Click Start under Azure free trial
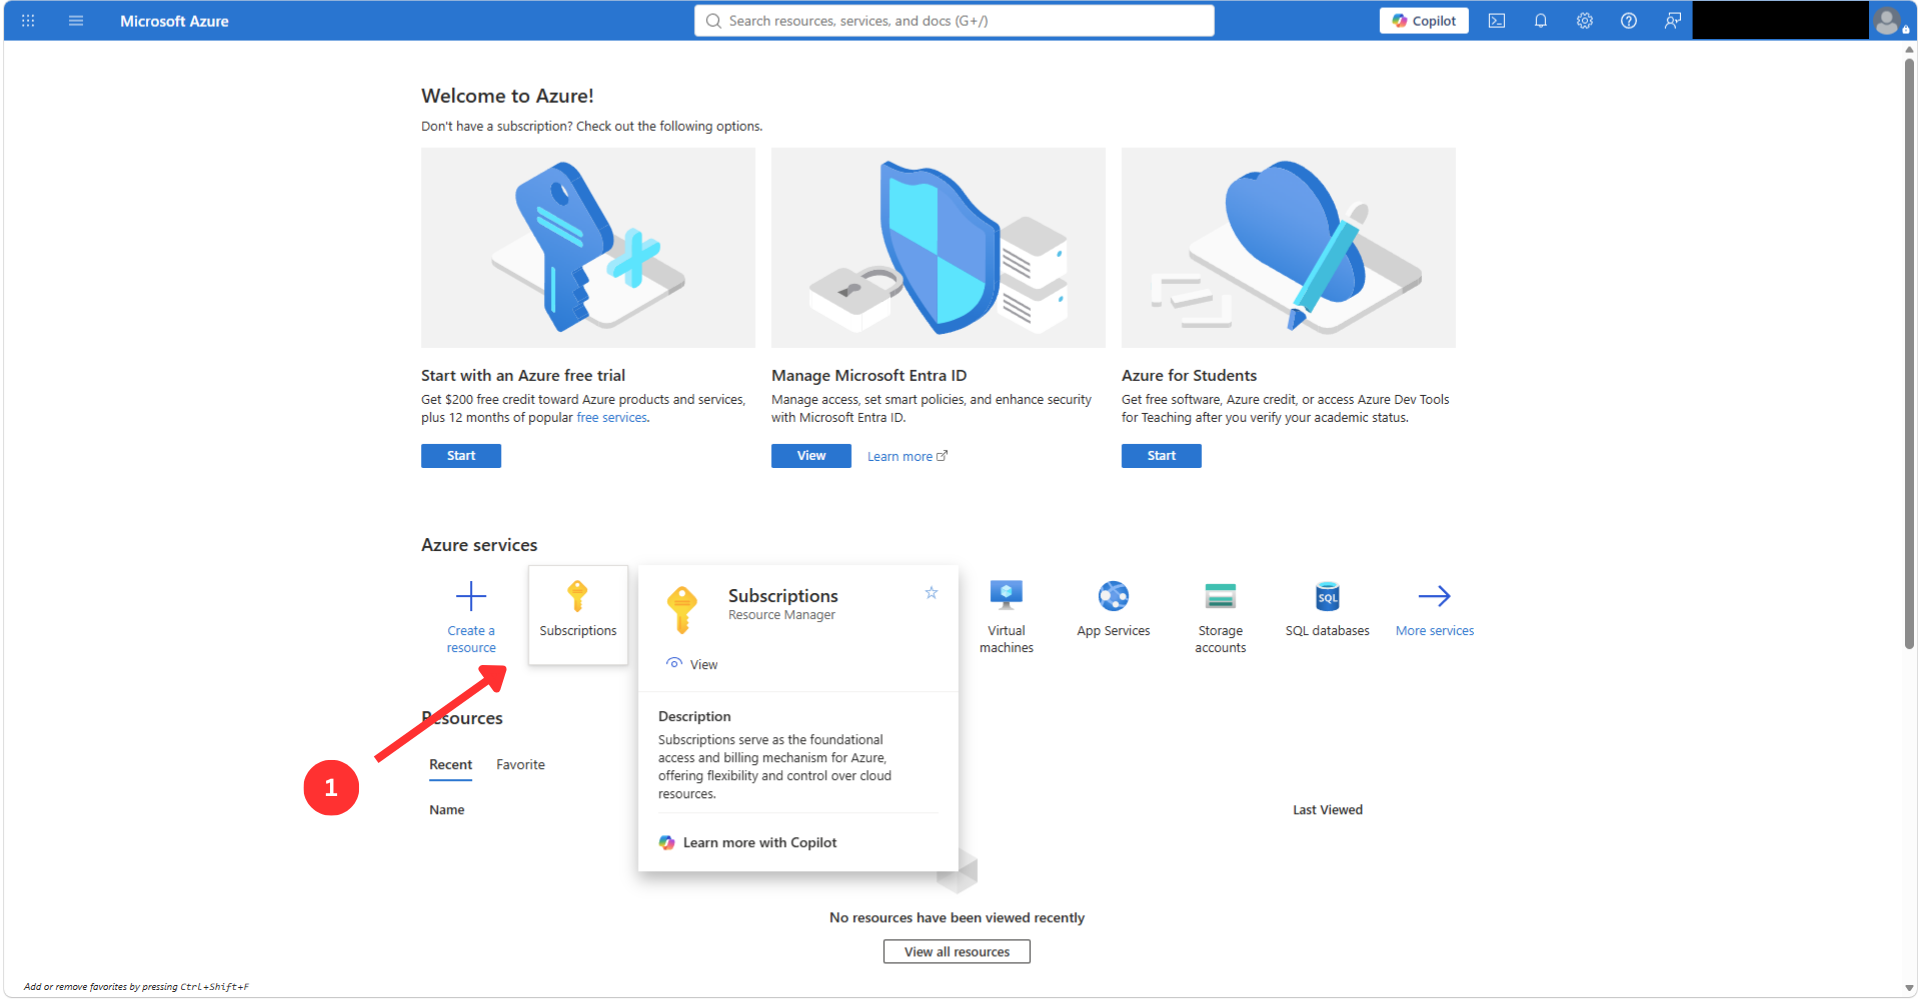This screenshot has width=1920, height=1000. click(x=461, y=456)
